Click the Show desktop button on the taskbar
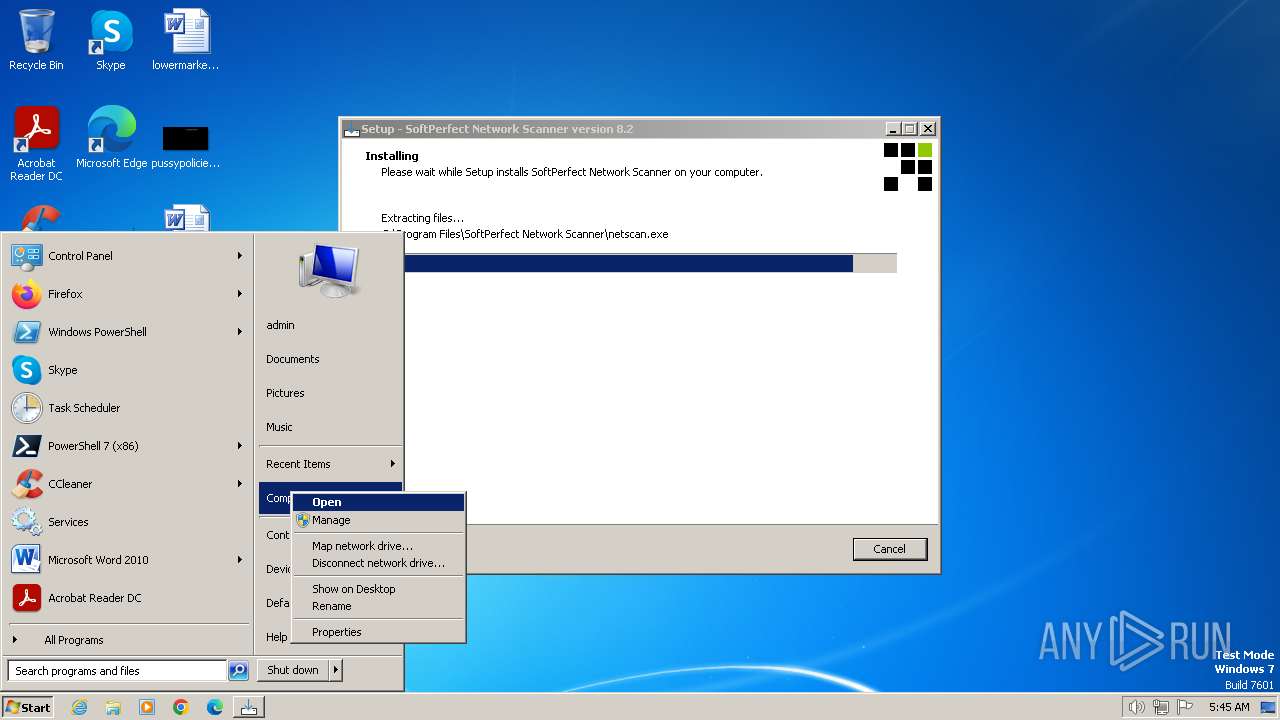1280x720 pixels. point(1268,707)
